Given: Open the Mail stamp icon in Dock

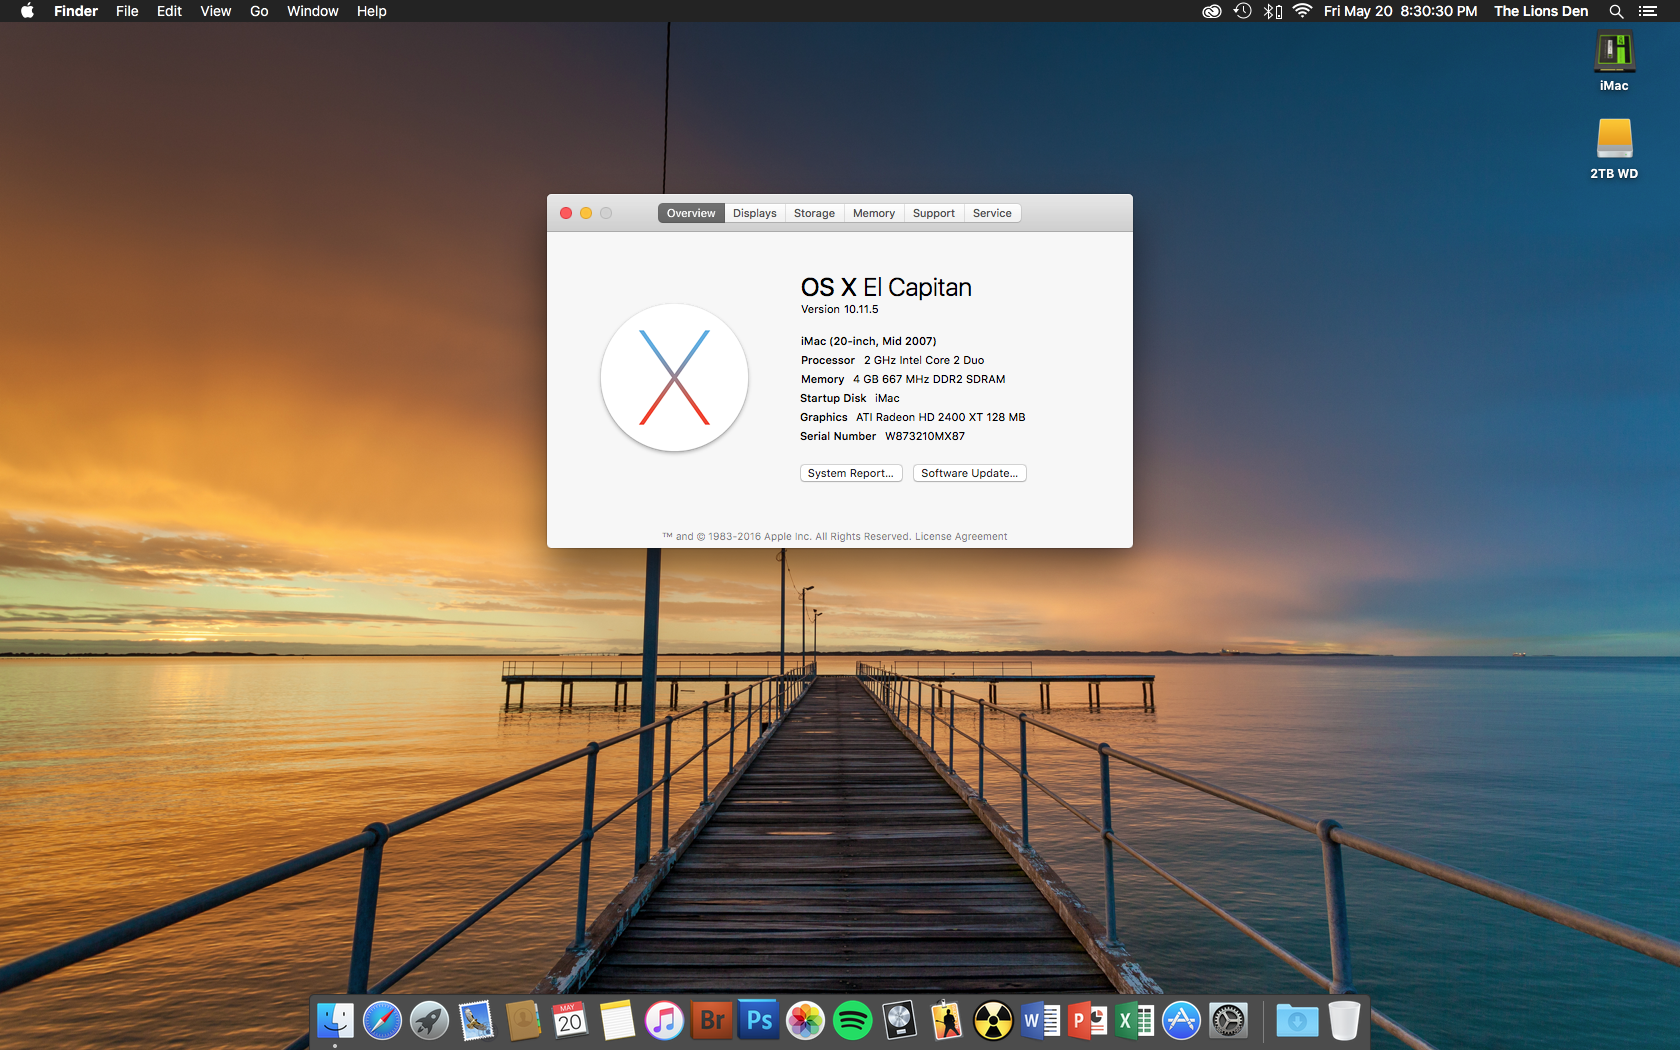Looking at the screenshot, I should click(x=476, y=1020).
